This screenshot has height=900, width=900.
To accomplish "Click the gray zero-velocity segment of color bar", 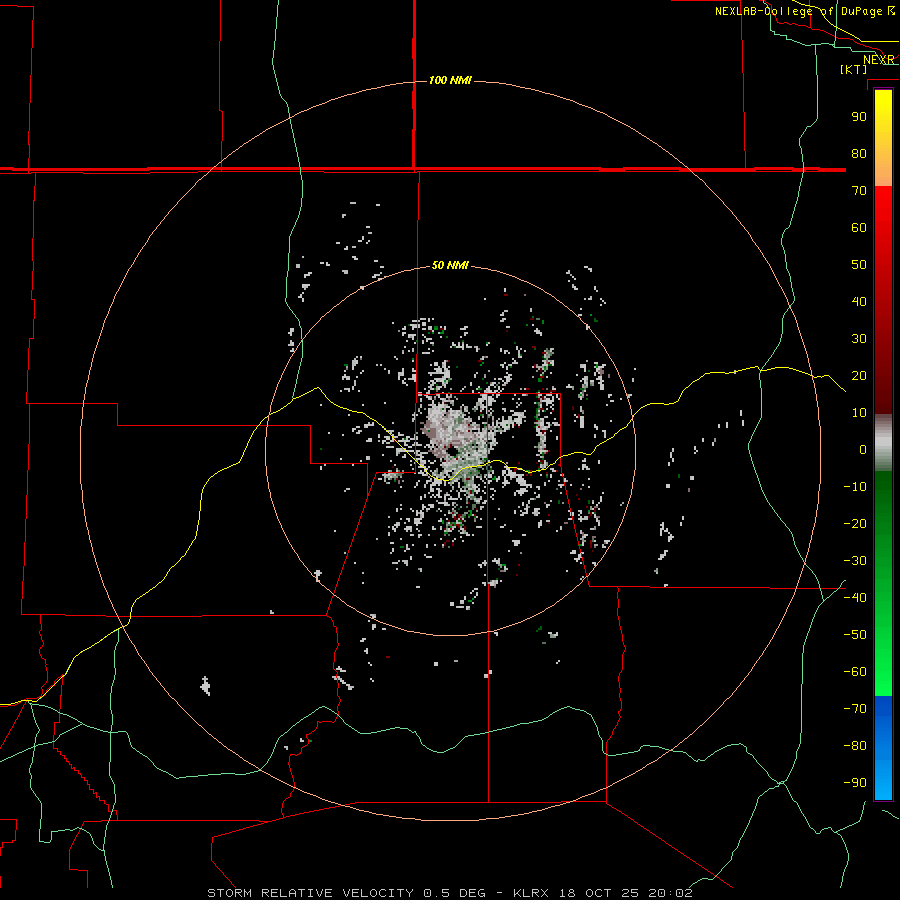I will [883, 443].
